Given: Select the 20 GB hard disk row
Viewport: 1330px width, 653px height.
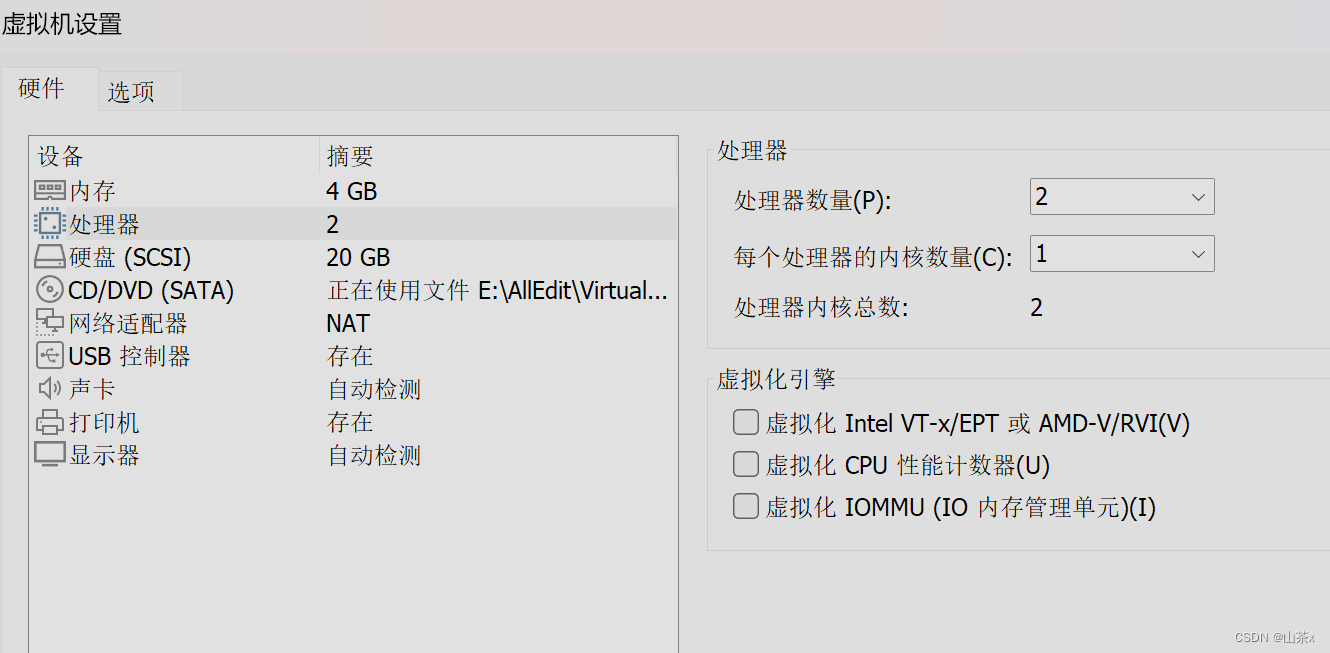Looking at the screenshot, I should 357,256.
